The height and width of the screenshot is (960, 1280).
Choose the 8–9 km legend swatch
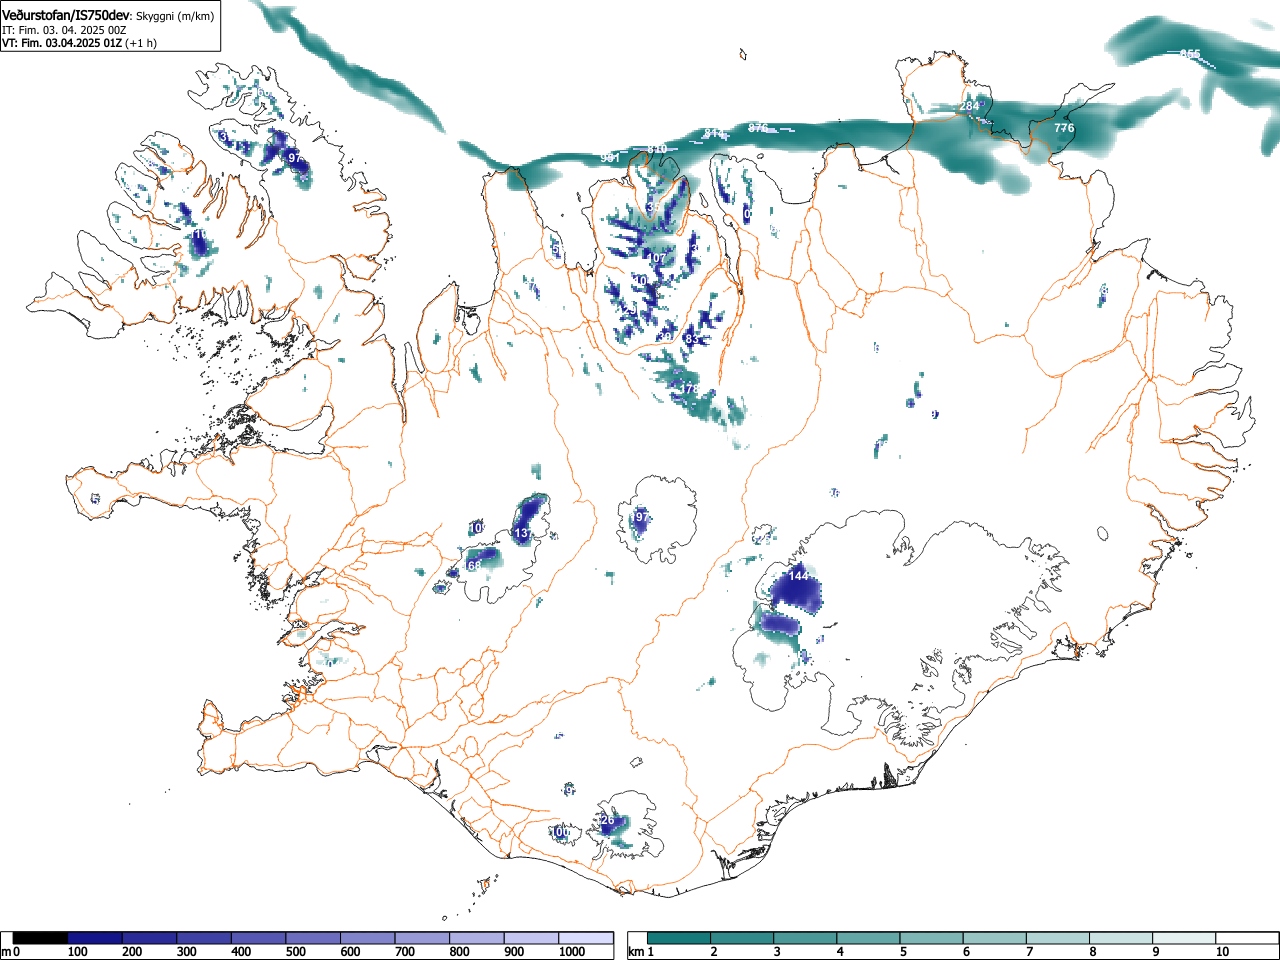coord(1120,938)
